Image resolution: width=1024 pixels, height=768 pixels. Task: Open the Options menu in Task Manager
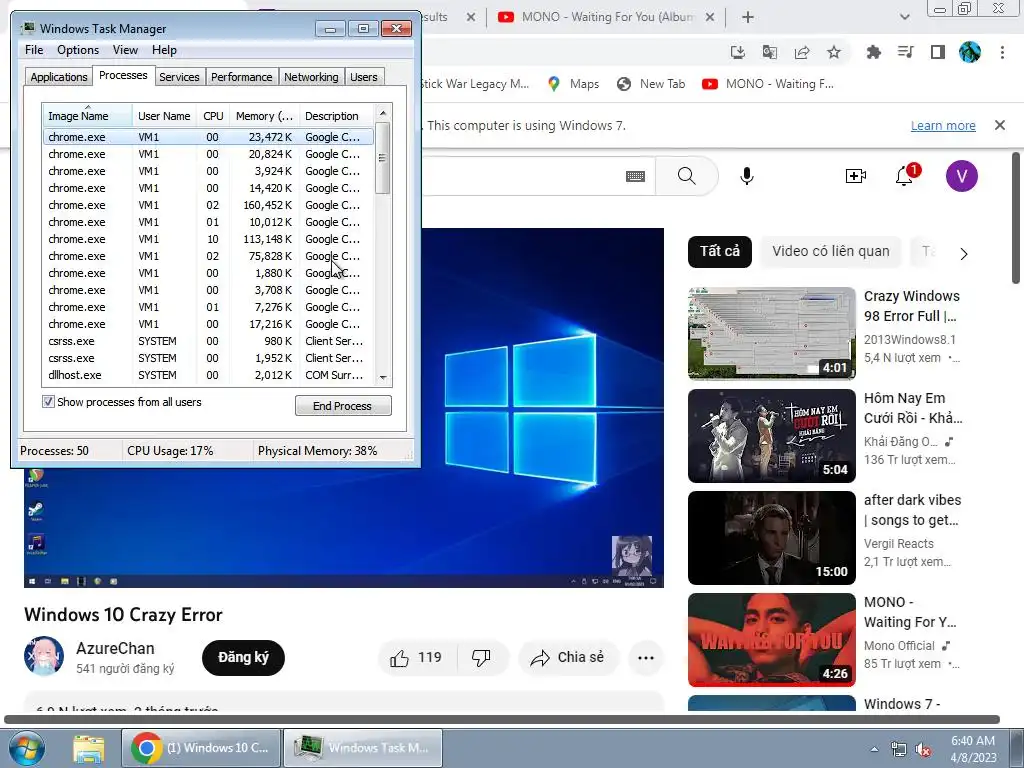pos(78,50)
